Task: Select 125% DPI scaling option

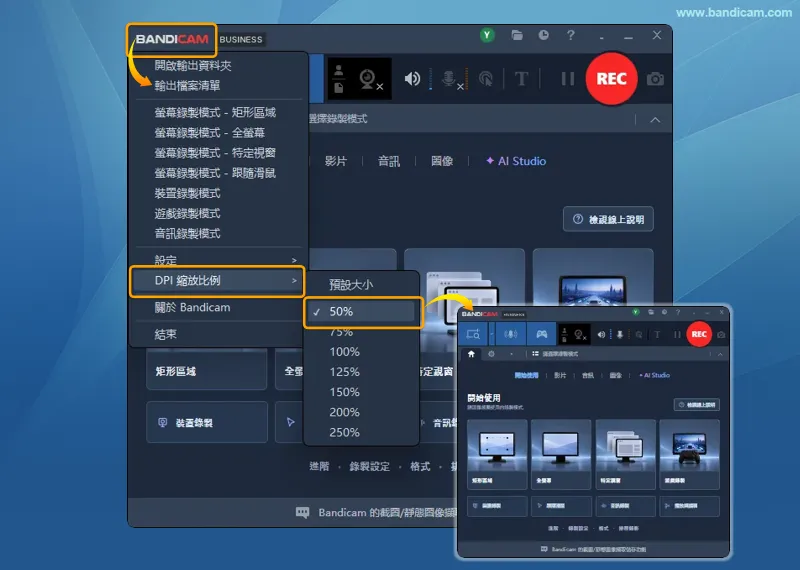Action: click(x=344, y=372)
